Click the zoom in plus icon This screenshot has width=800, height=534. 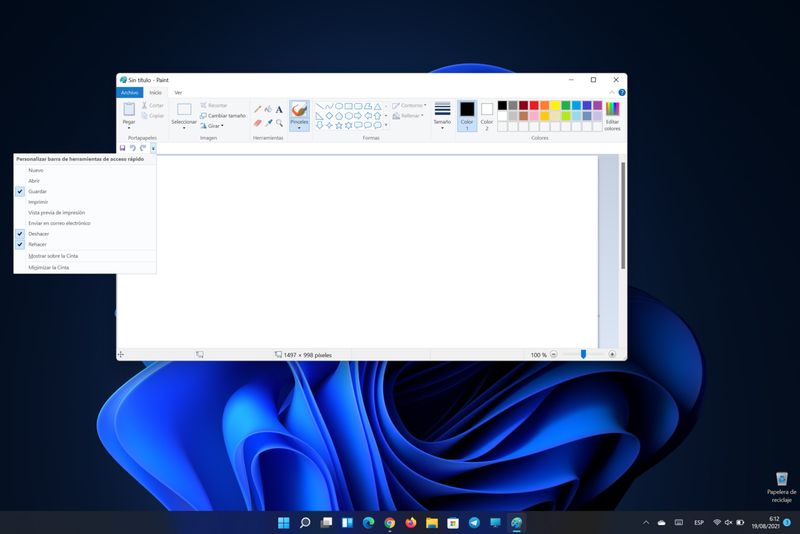pyautogui.click(x=612, y=354)
